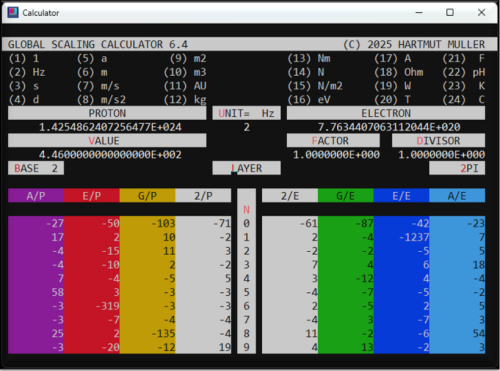Click the ELECTRON header bar

386,113
